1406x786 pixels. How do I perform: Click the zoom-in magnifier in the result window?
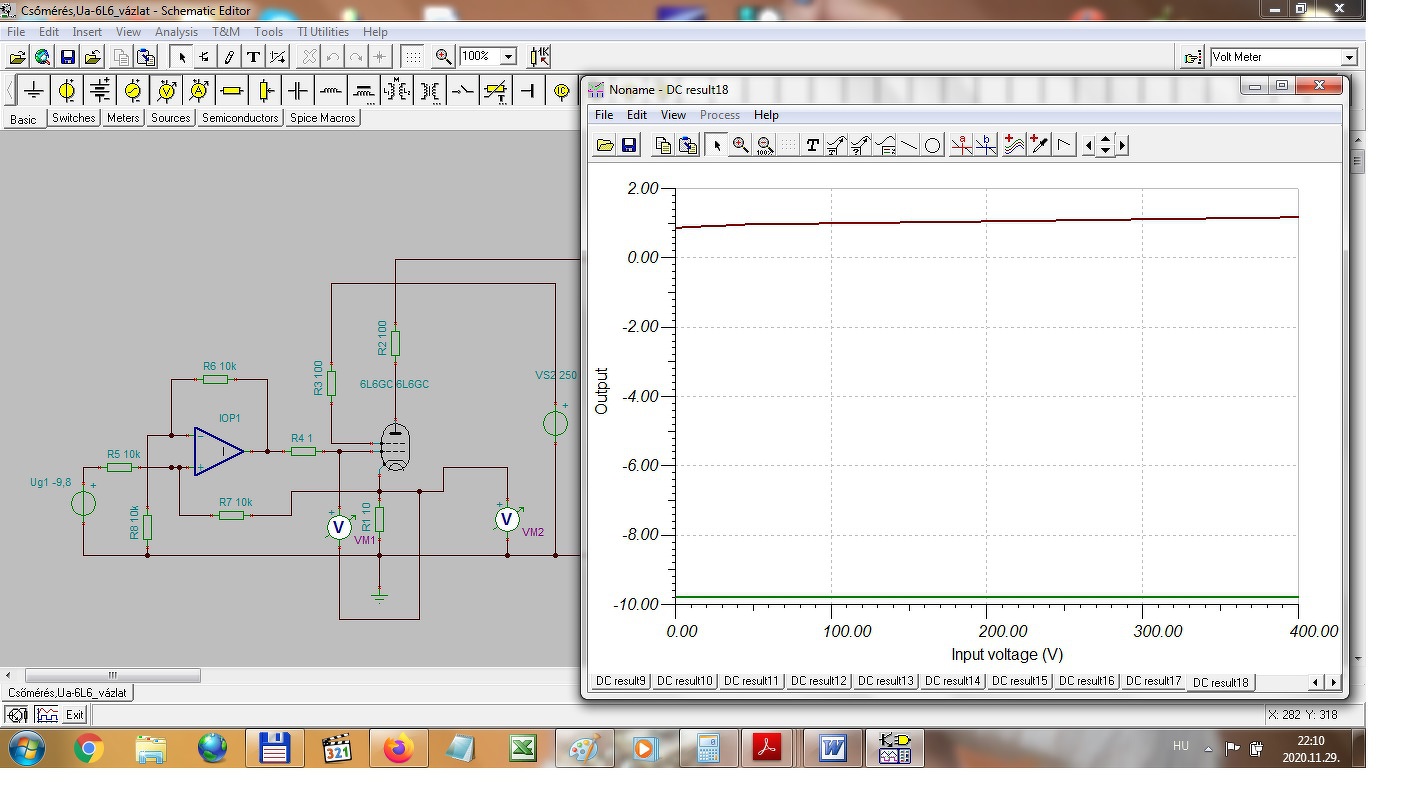pyautogui.click(x=740, y=145)
